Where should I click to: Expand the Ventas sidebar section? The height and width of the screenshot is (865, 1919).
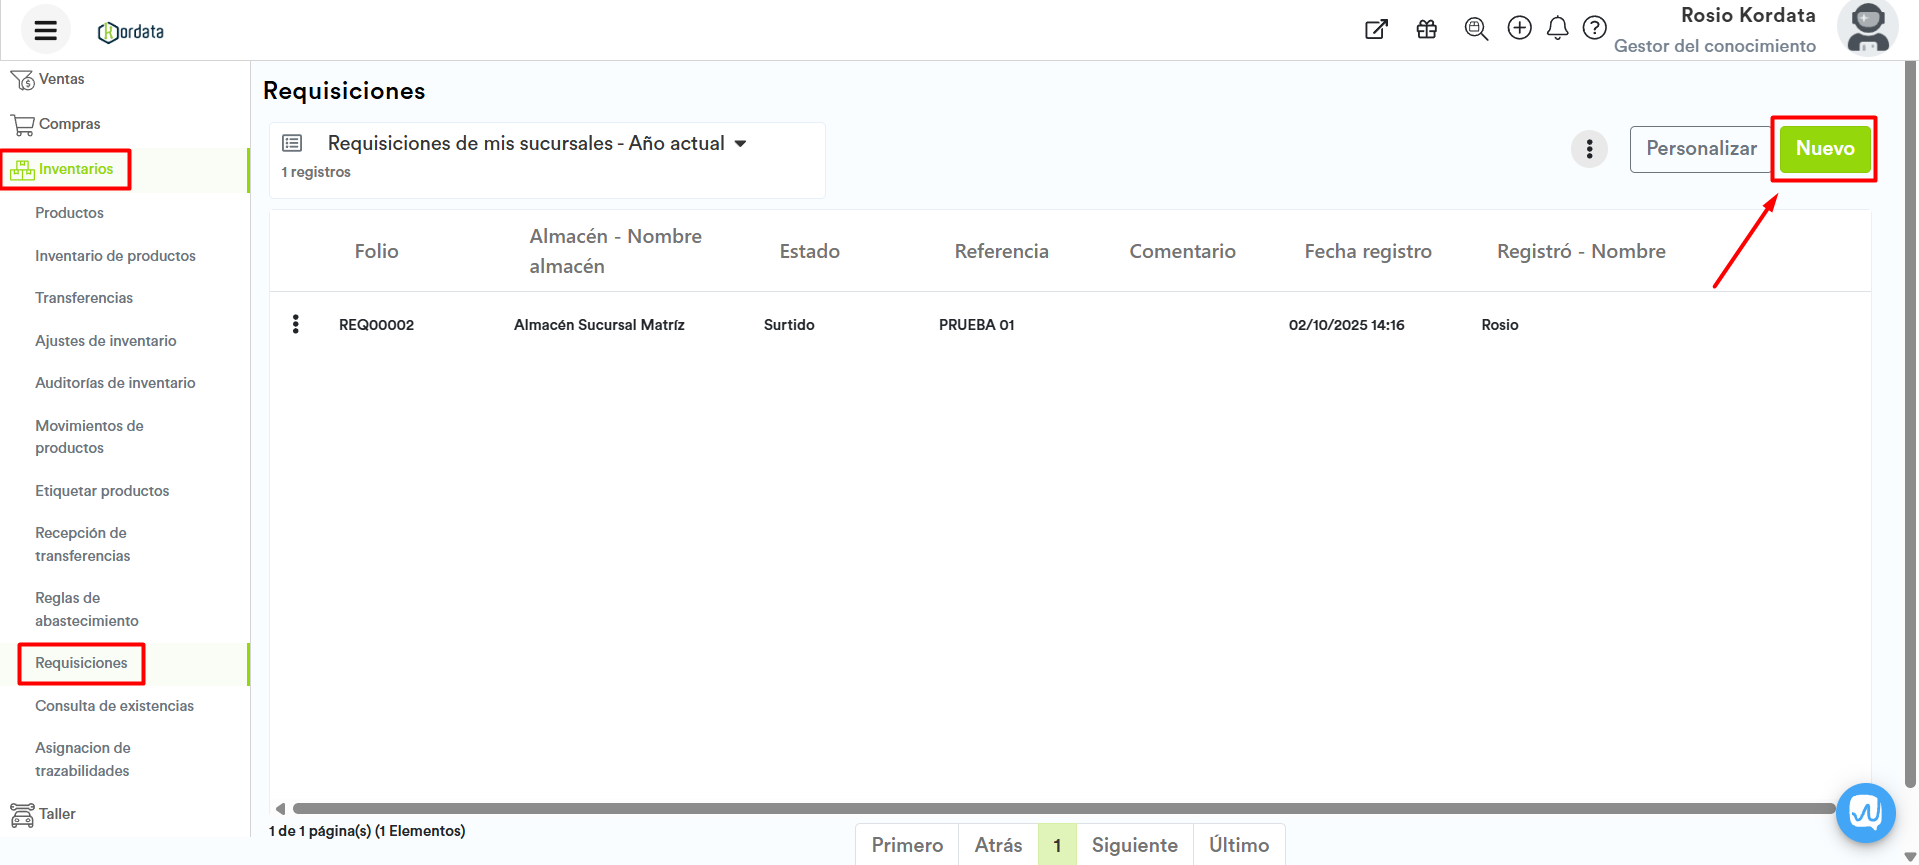(x=61, y=79)
